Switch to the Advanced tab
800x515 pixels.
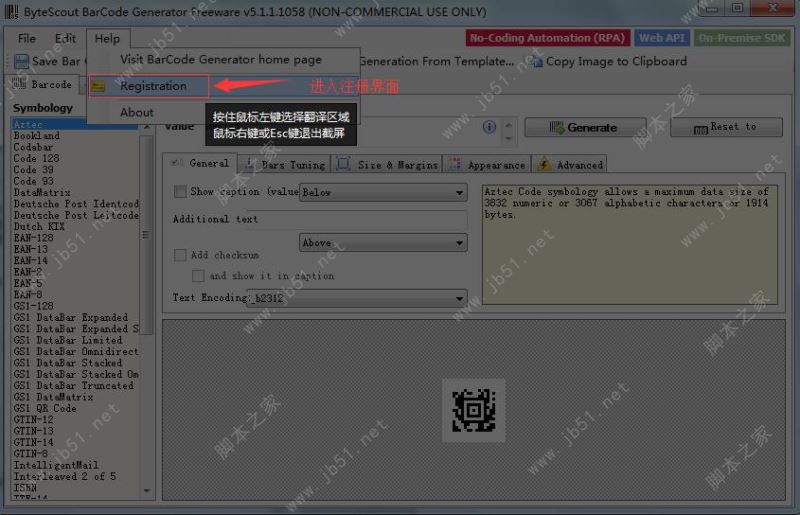point(569,164)
